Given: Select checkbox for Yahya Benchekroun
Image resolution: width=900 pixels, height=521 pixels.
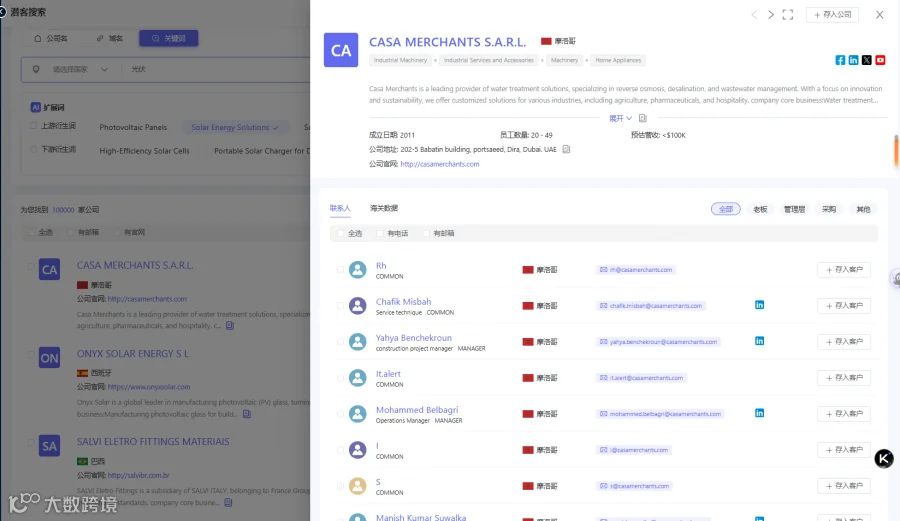Looking at the screenshot, I should [340, 342].
